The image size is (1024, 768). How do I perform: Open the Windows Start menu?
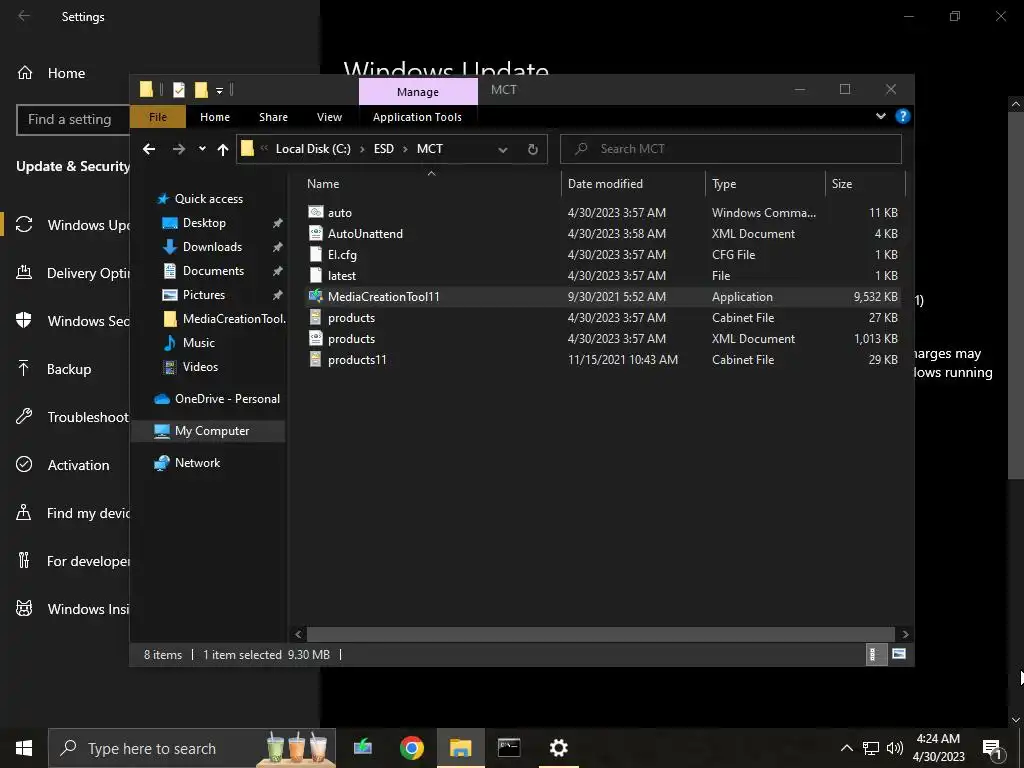(24, 748)
